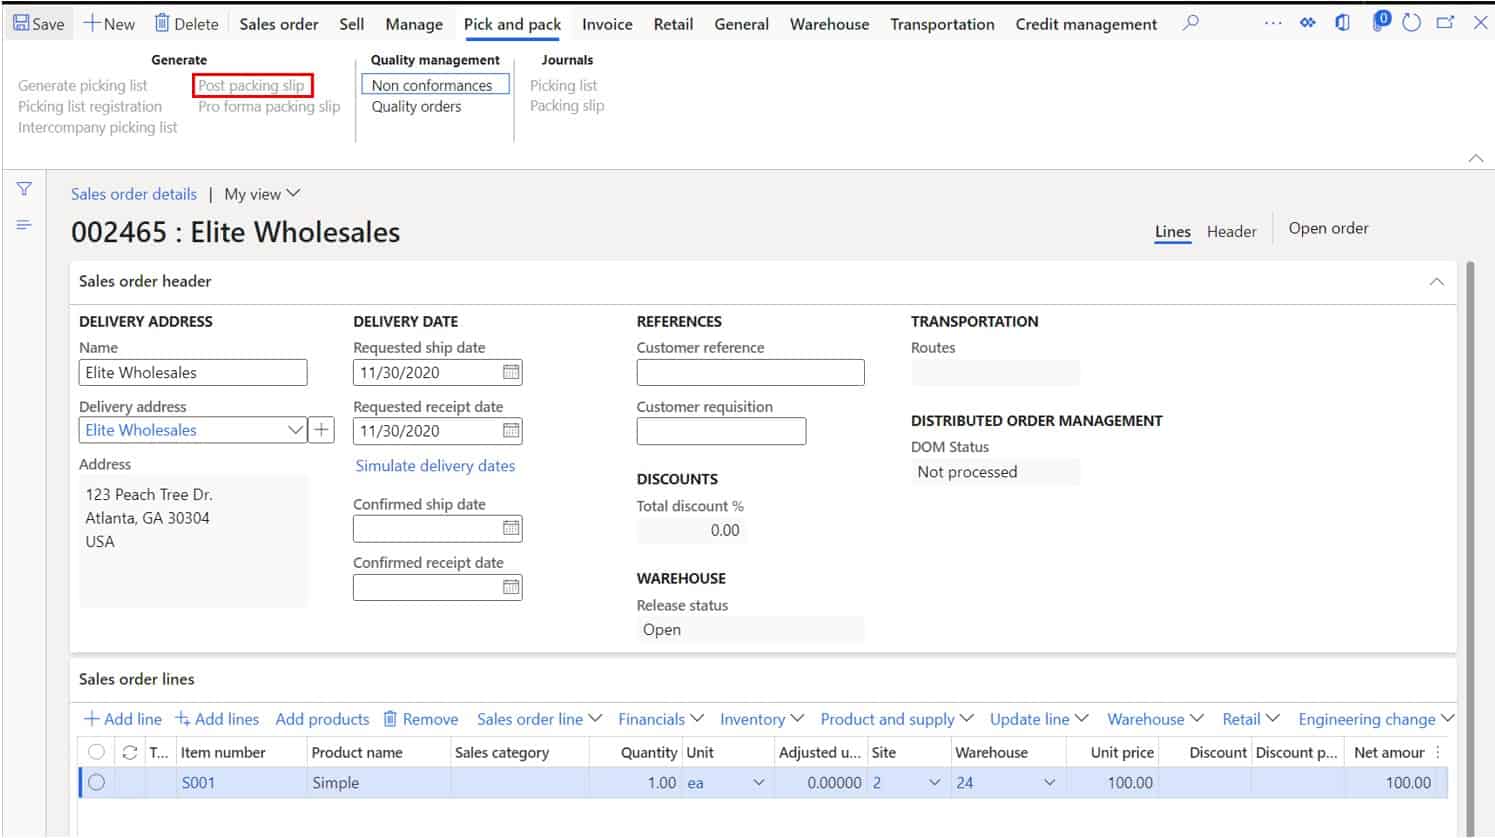Open the Delivery address dropdown
The width and height of the screenshot is (1495, 838).
(295, 429)
